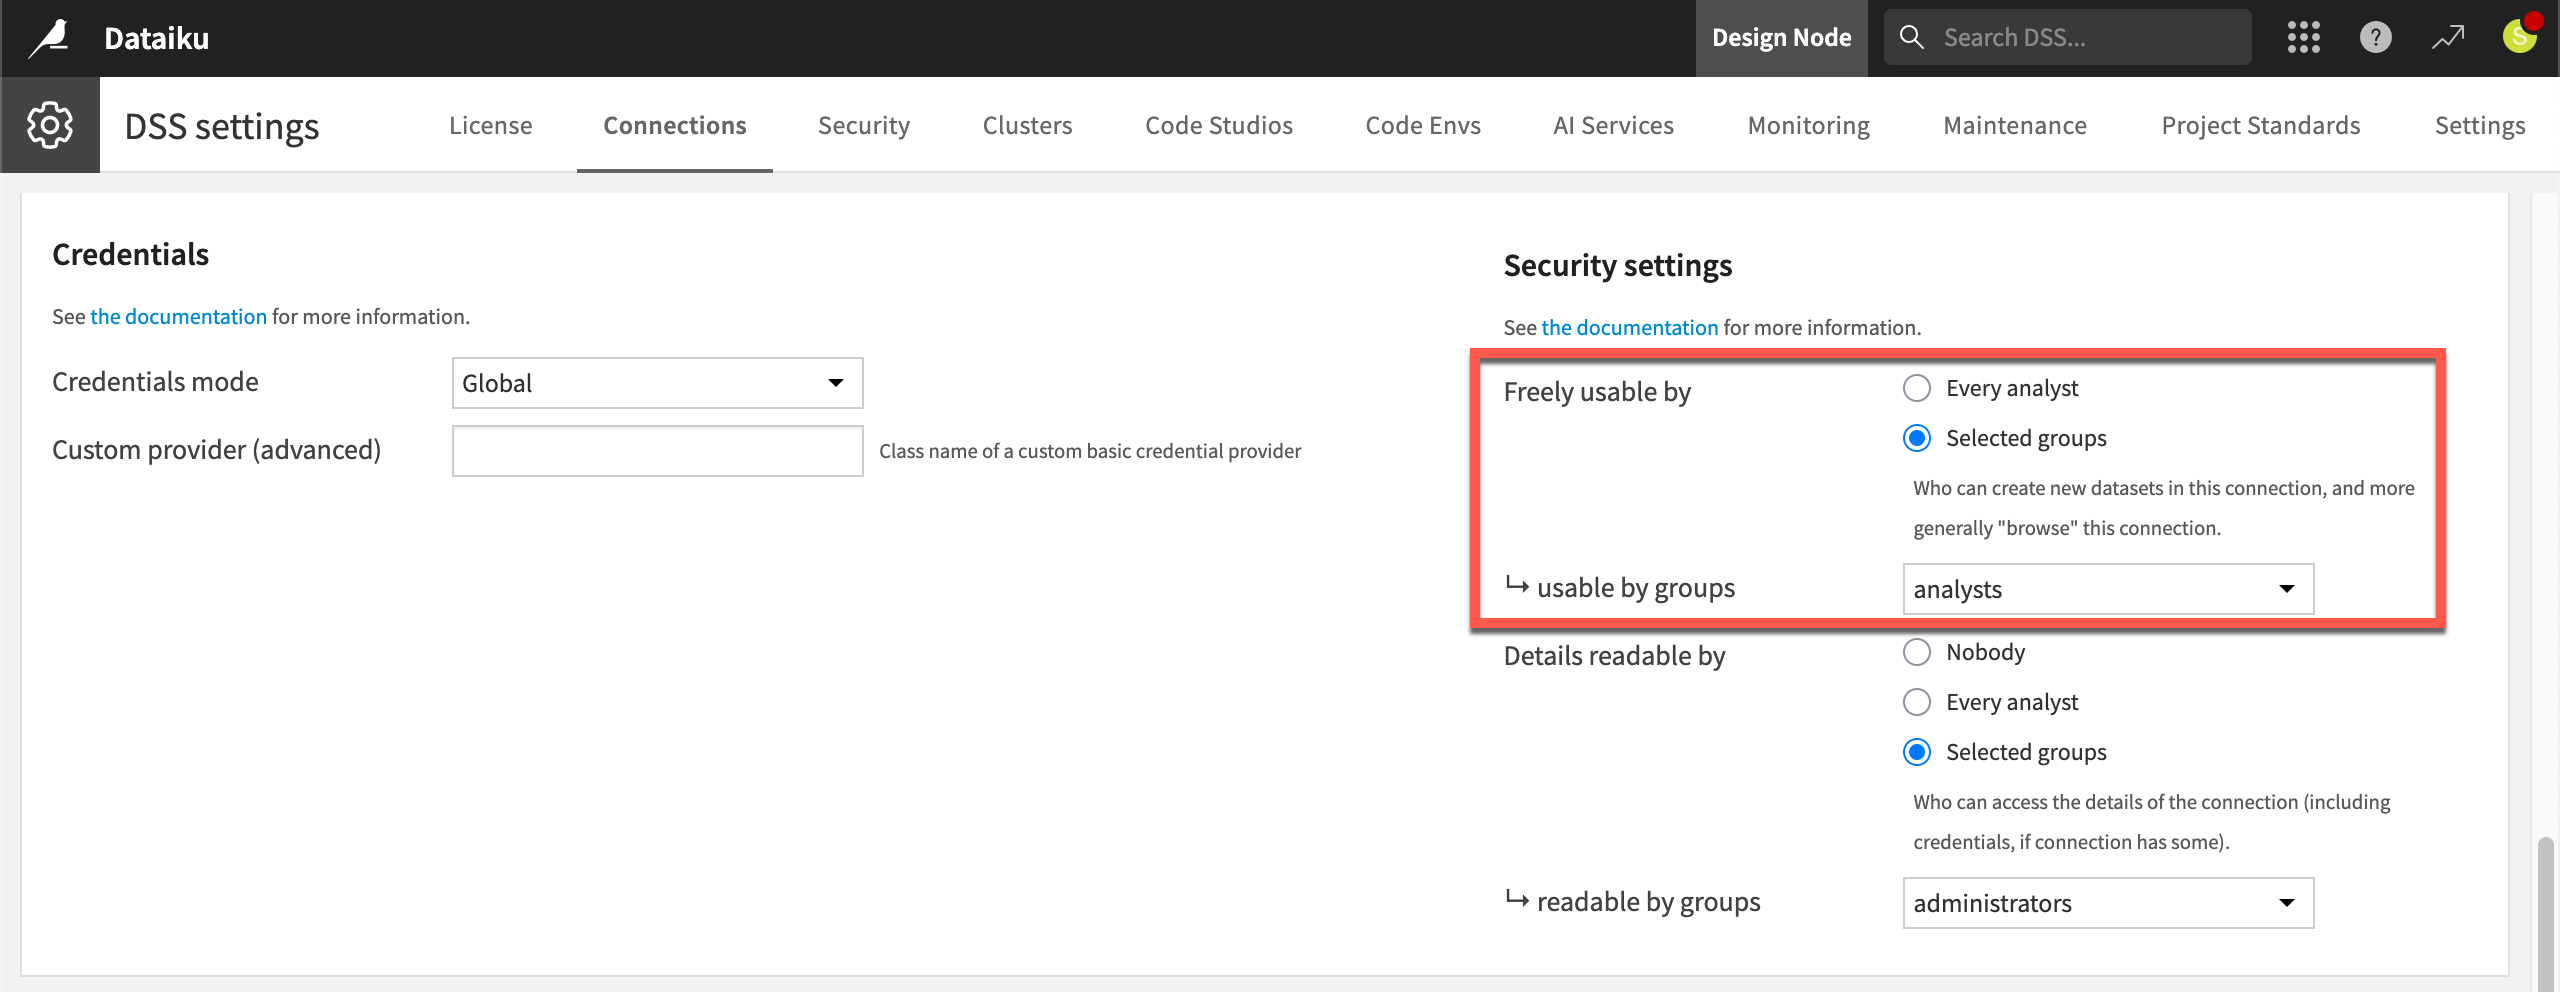
Task: Click the 'Credentials' heading
Action: (130, 254)
